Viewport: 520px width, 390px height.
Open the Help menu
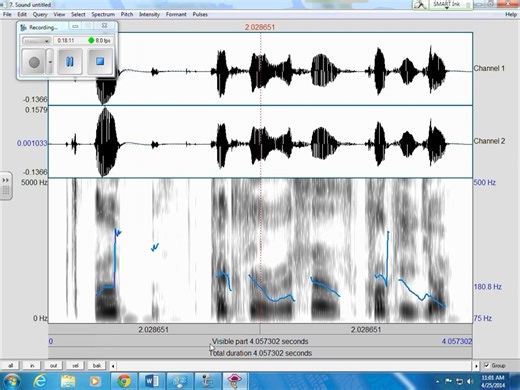(511, 14)
